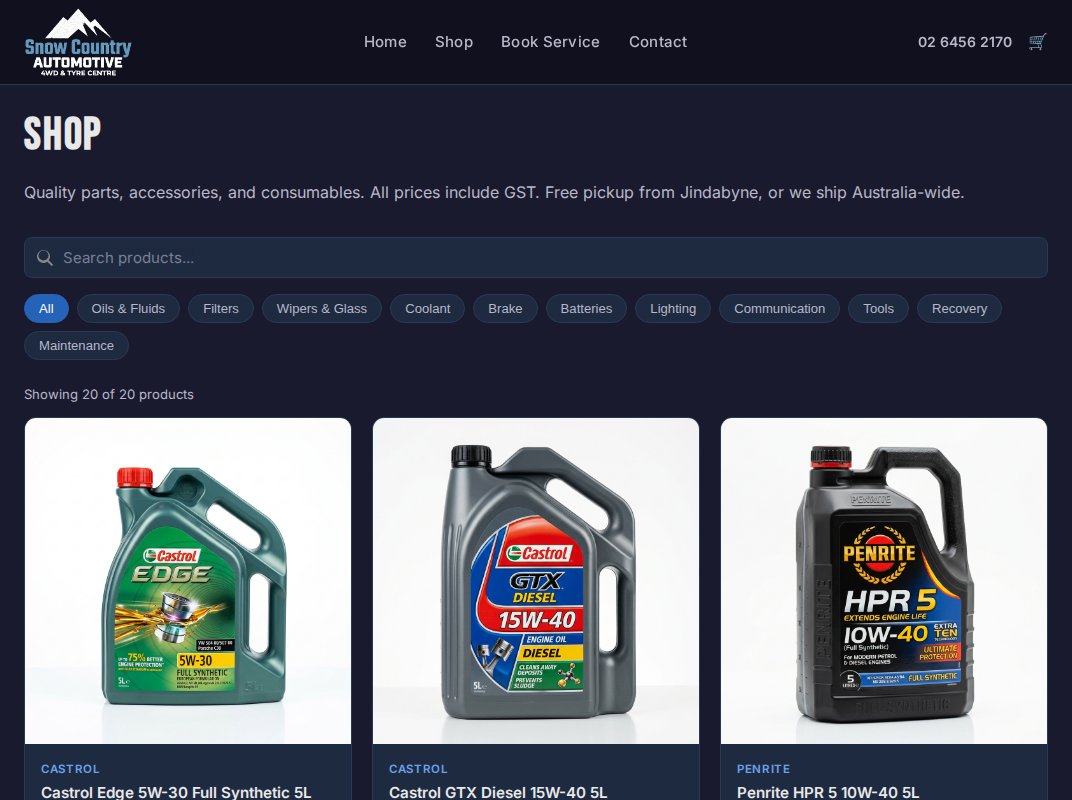Filter by Batteries
This screenshot has width=1072, height=800.
point(586,308)
